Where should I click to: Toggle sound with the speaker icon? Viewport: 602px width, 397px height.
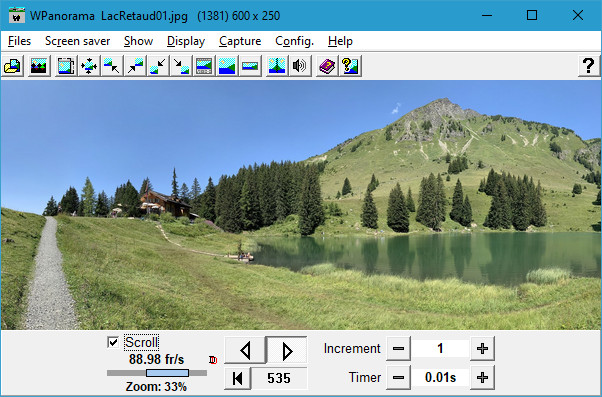point(300,66)
